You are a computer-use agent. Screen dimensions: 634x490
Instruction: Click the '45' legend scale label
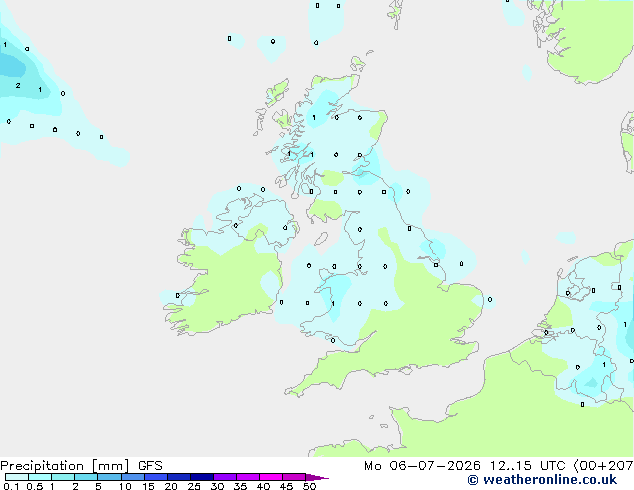pyautogui.click(x=286, y=486)
